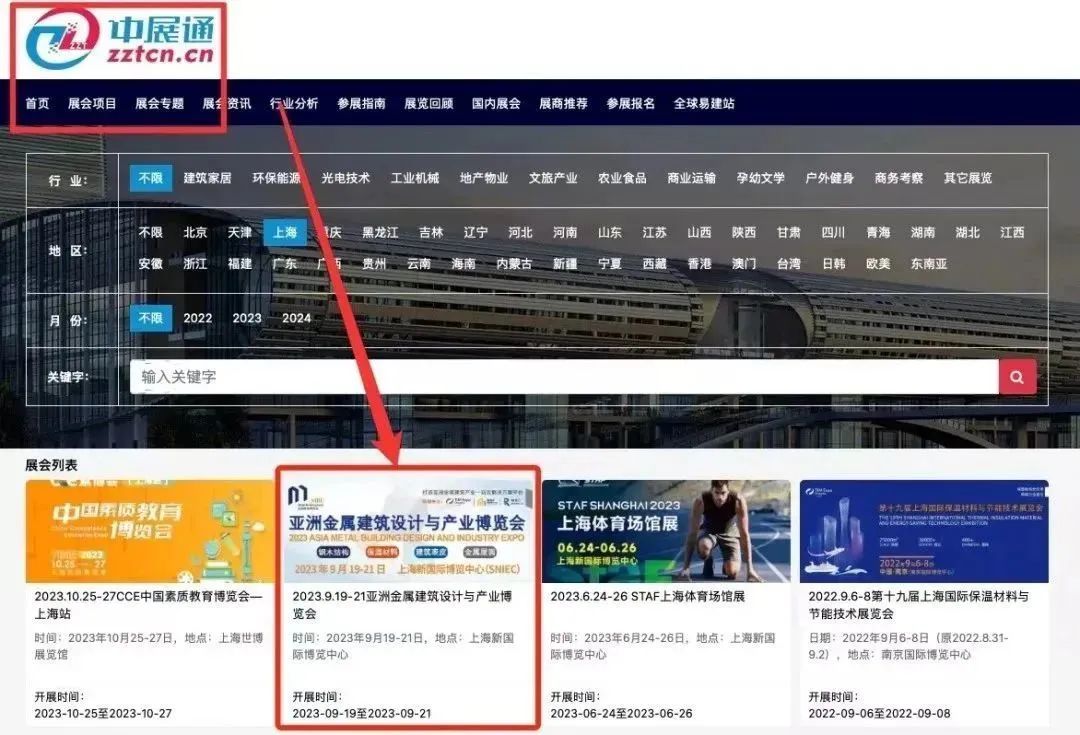The width and height of the screenshot is (1080, 735).
Task: Filter exhibitions by year 2023
Action: [247, 318]
